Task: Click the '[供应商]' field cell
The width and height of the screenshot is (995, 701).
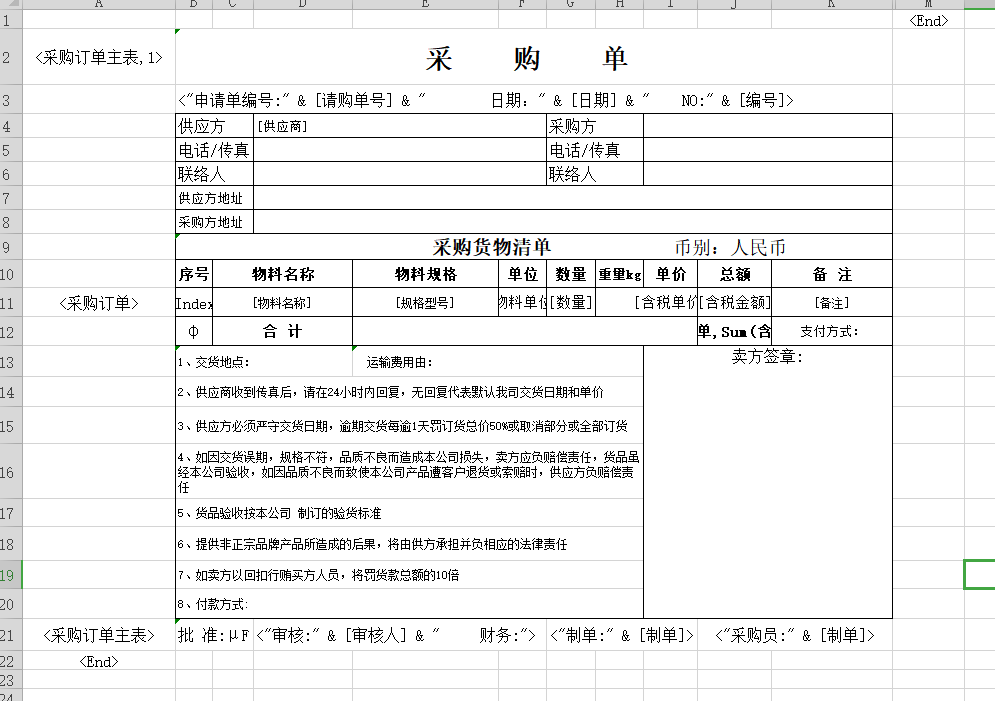Action: [400, 126]
